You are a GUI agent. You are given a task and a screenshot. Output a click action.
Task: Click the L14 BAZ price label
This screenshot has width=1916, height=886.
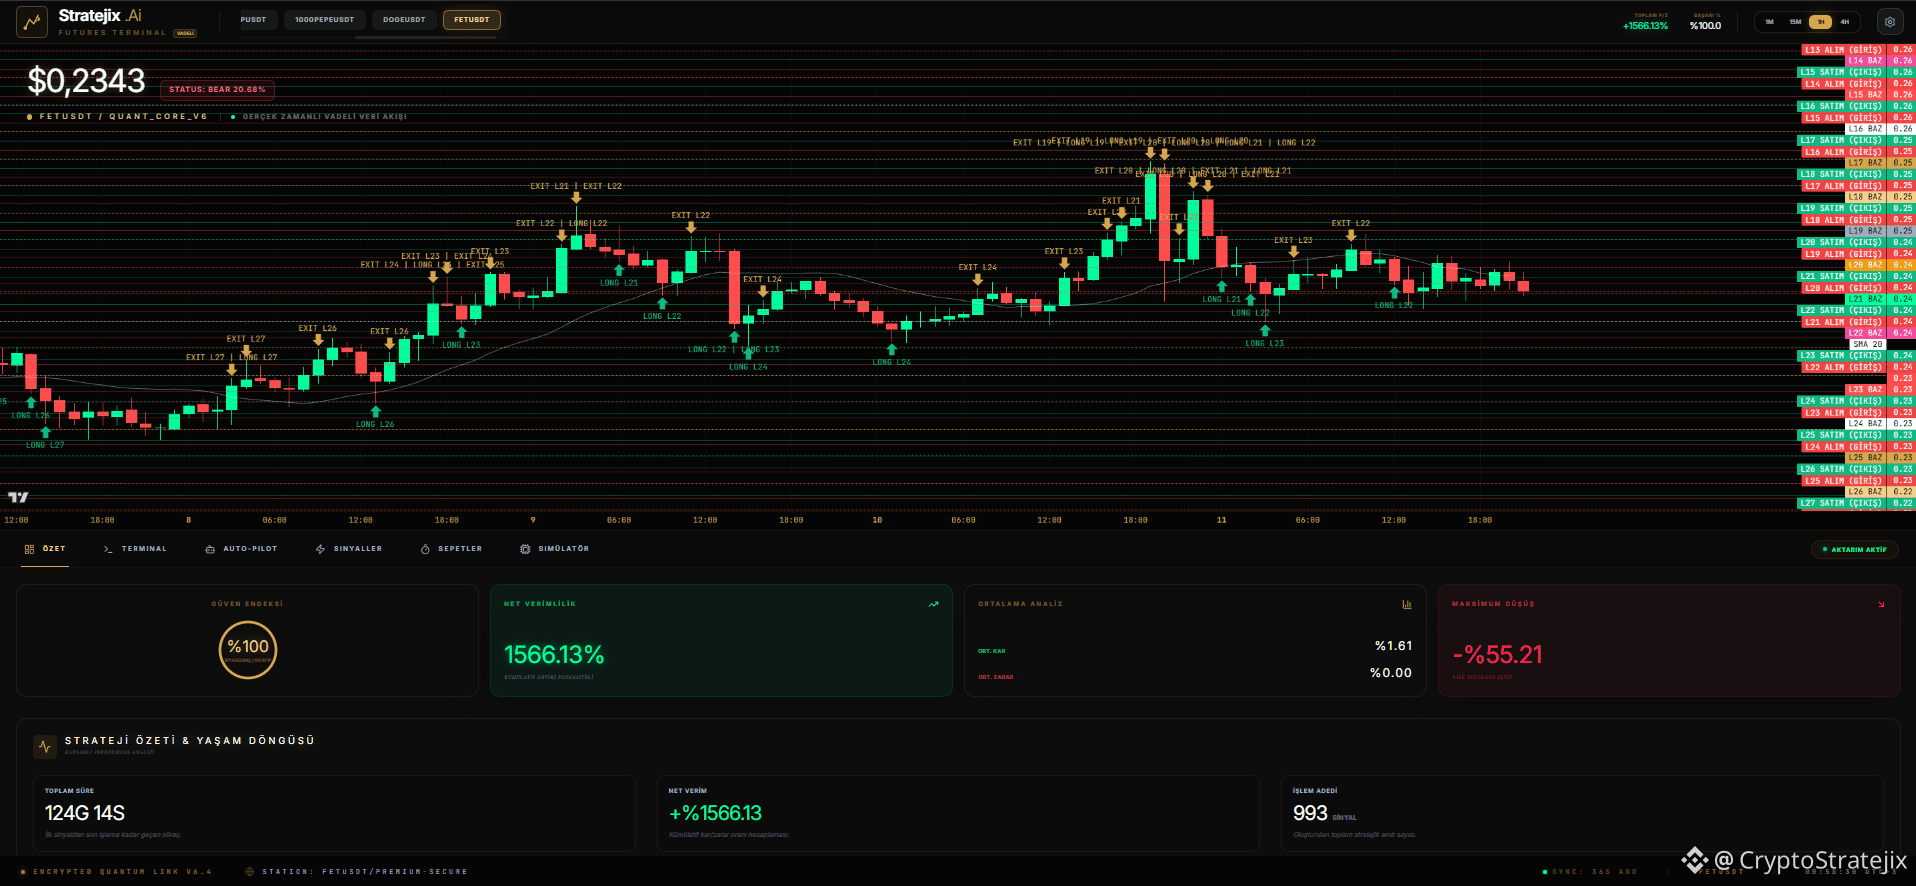coord(1866,61)
